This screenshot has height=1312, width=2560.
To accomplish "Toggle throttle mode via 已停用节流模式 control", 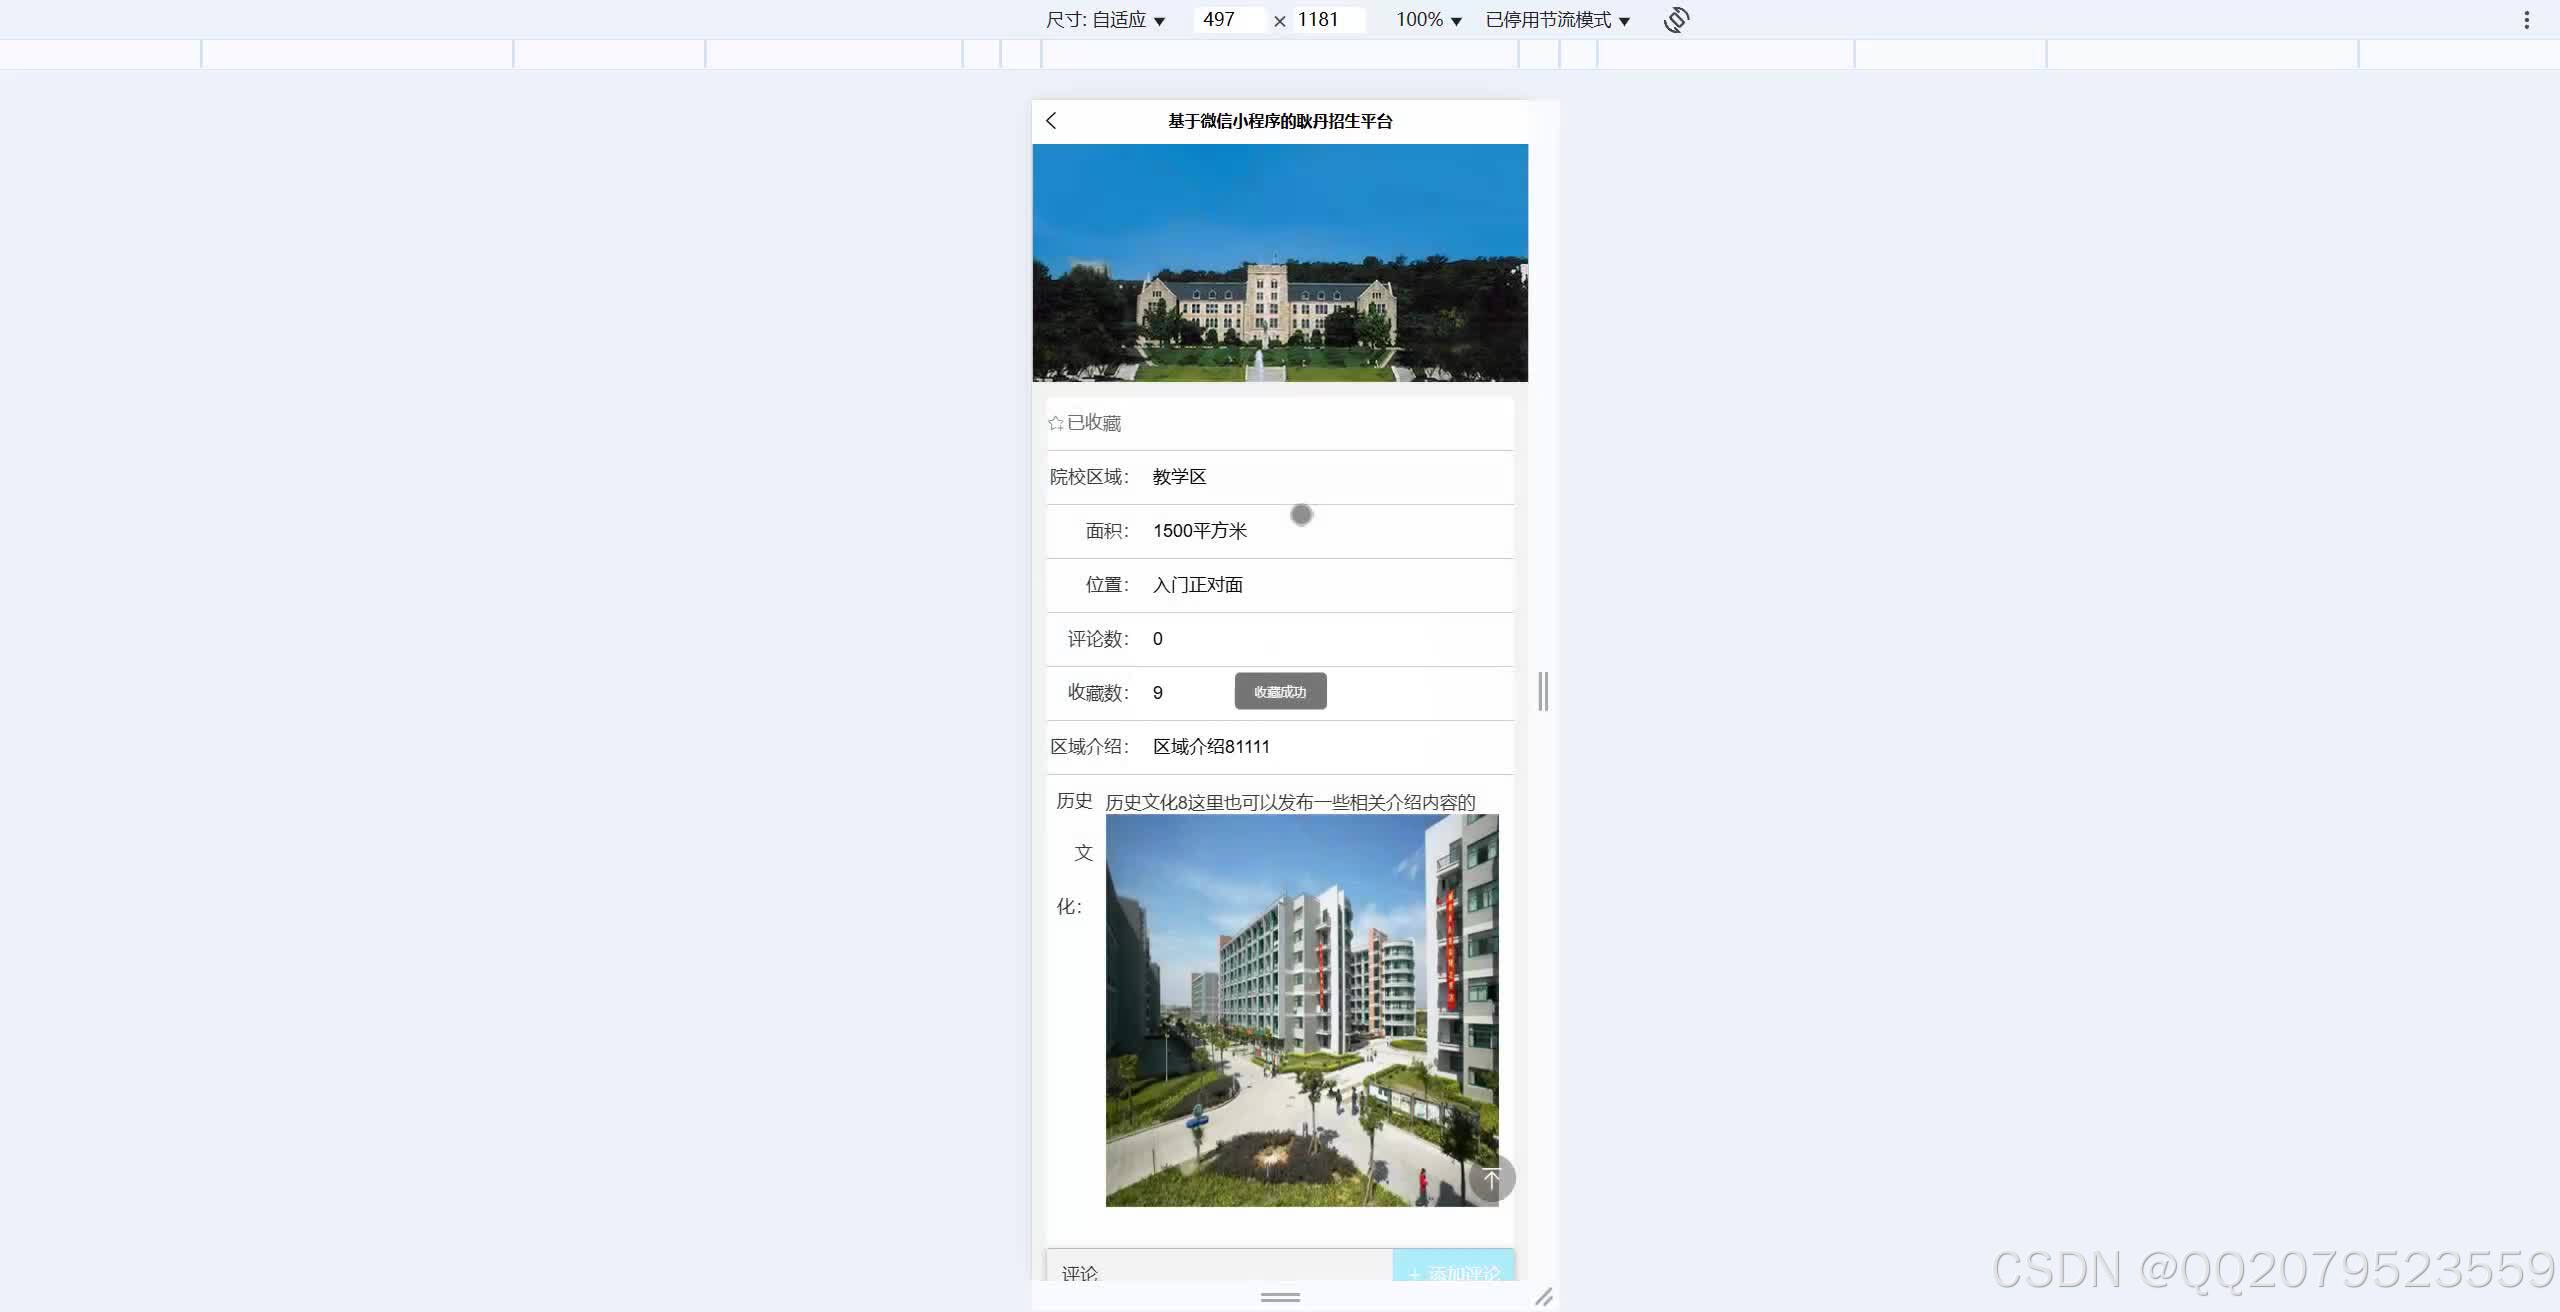I will coord(1553,19).
